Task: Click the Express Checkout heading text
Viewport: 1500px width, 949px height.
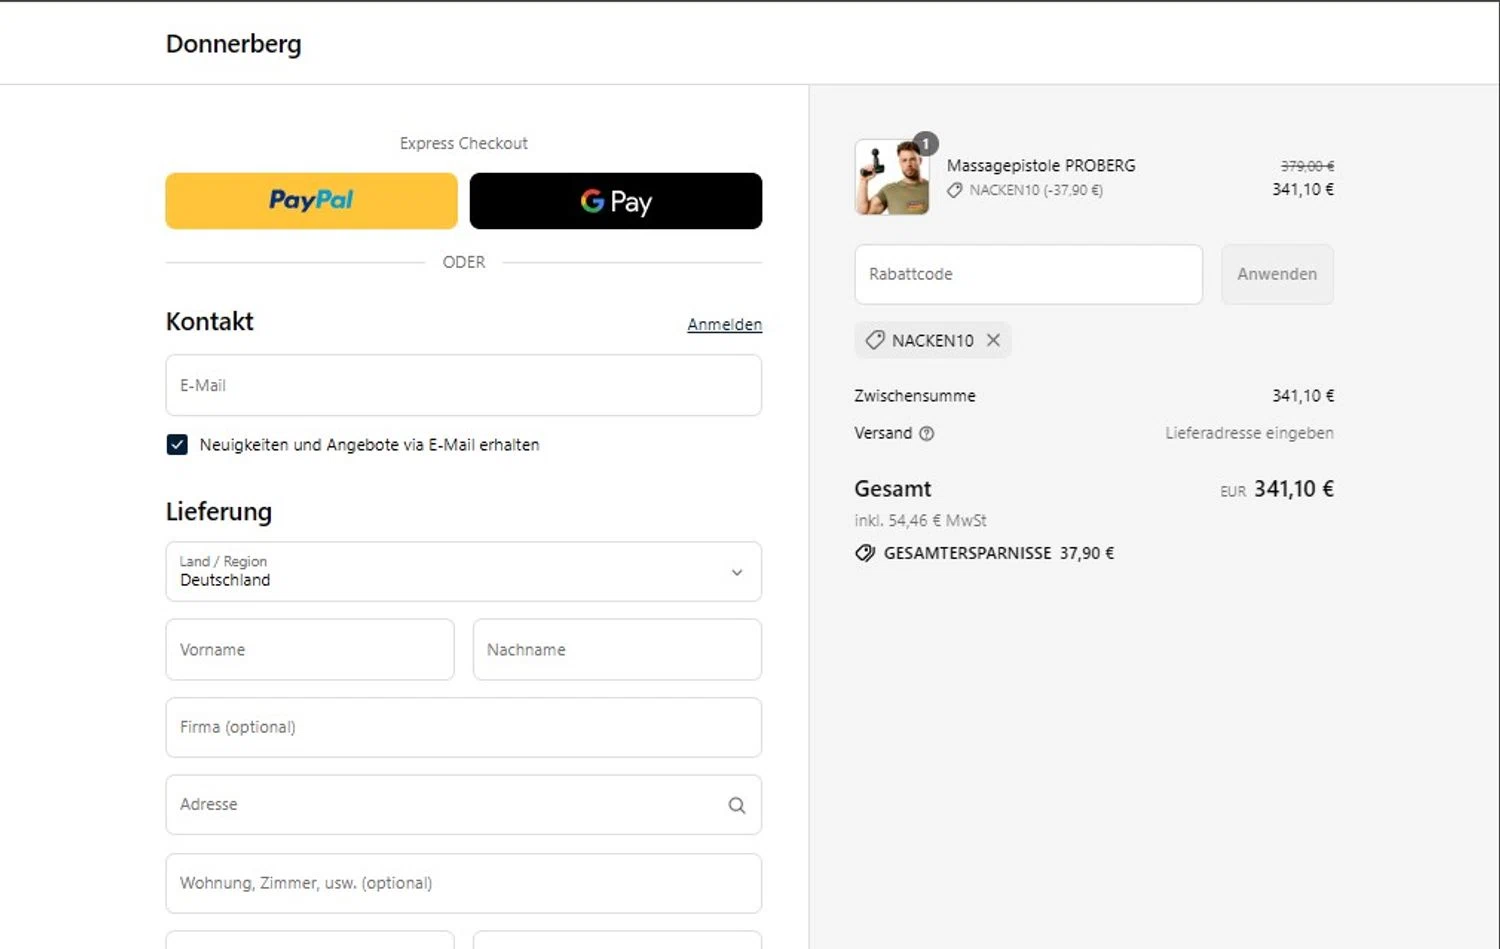Action: click(x=464, y=143)
